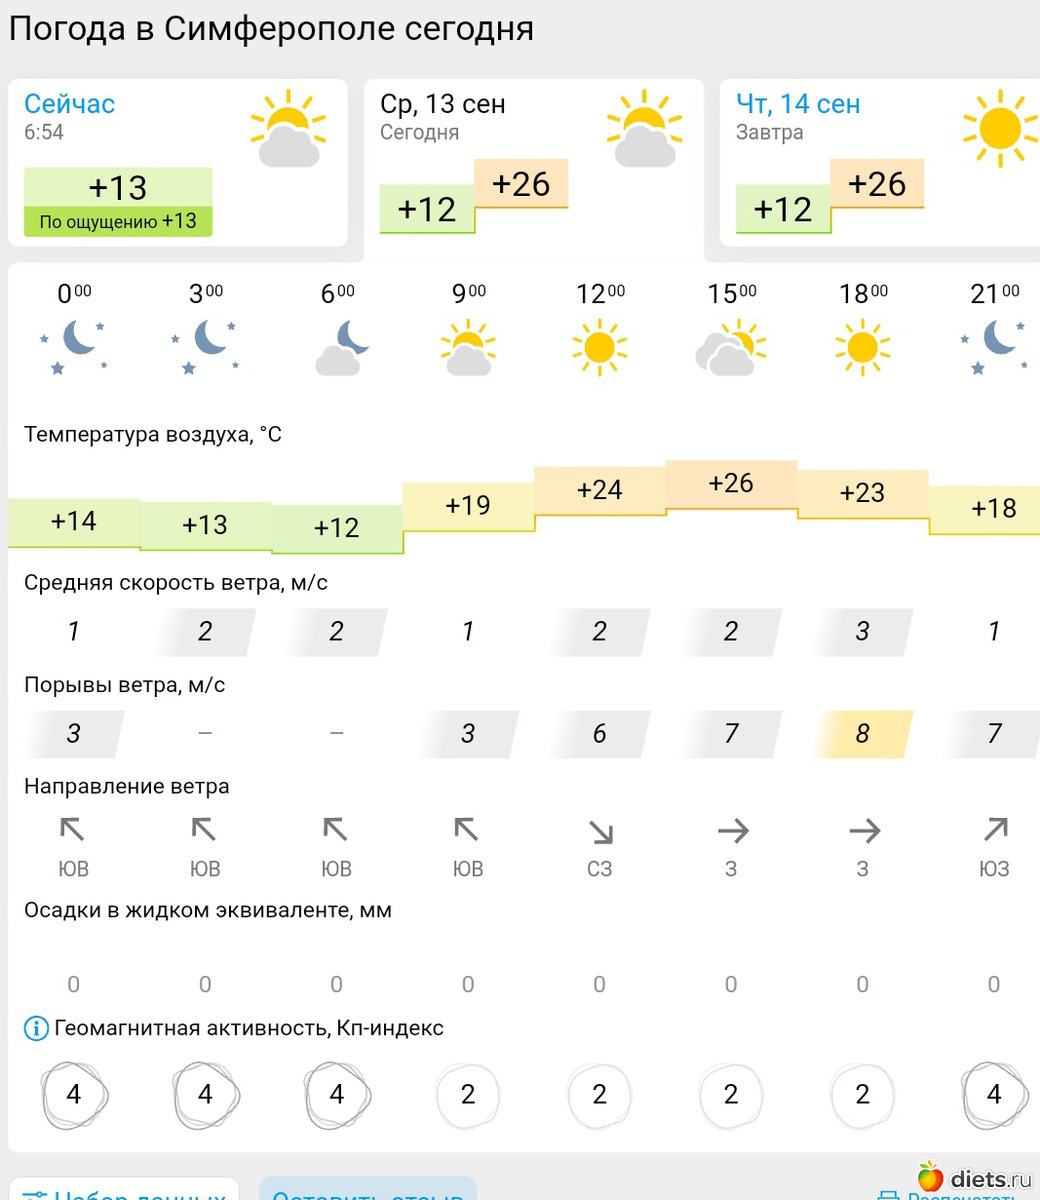Click the 6:00 cloudy night icon

(x=337, y=346)
